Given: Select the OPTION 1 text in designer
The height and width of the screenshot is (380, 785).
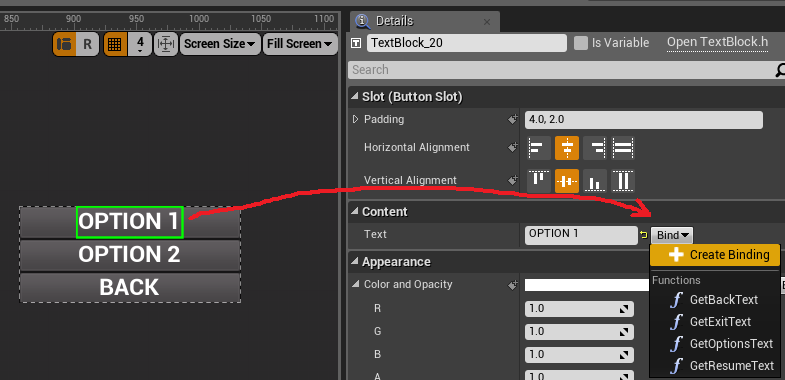Looking at the screenshot, I should (x=130, y=222).
